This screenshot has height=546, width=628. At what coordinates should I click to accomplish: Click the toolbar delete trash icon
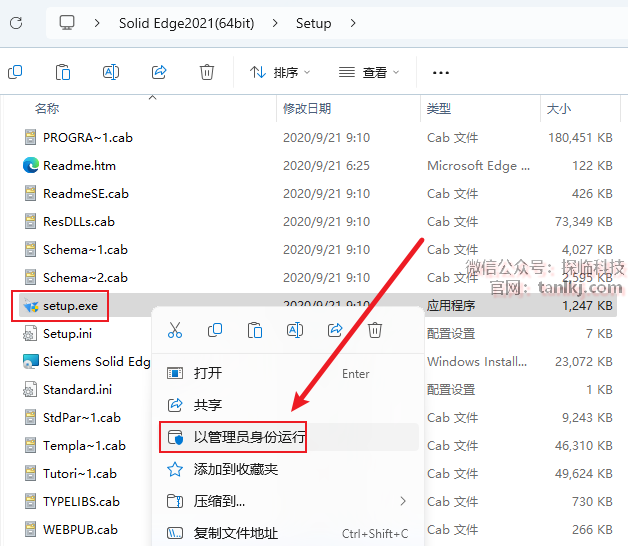[207, 72]
